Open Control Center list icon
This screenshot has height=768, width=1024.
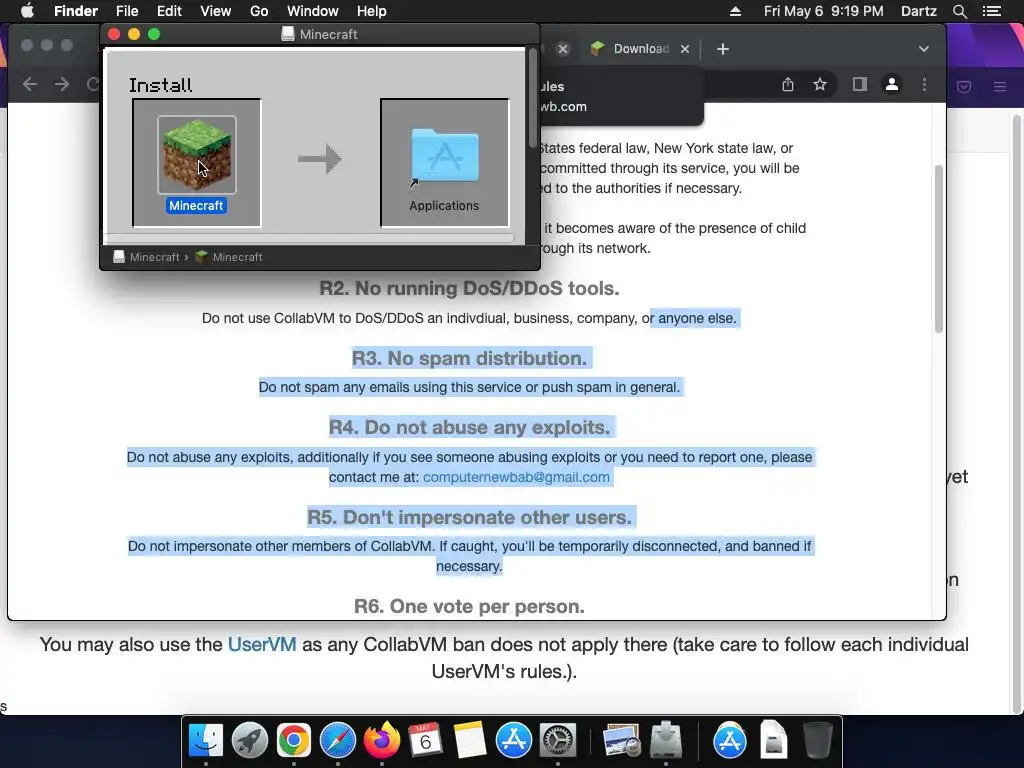tap(992, 11)
